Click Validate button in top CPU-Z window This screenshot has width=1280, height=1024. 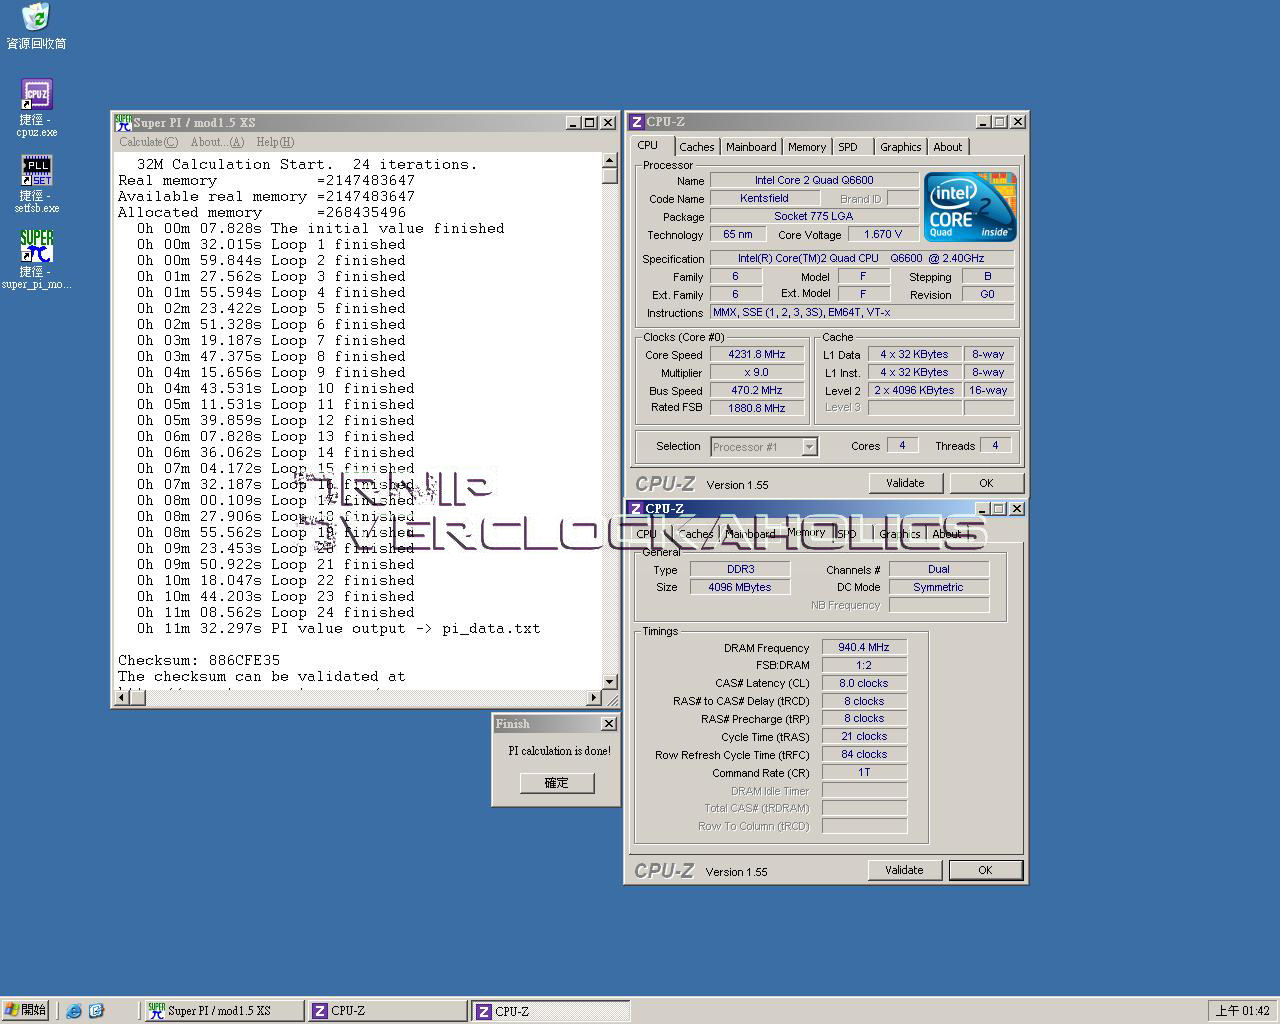(904, 483)
